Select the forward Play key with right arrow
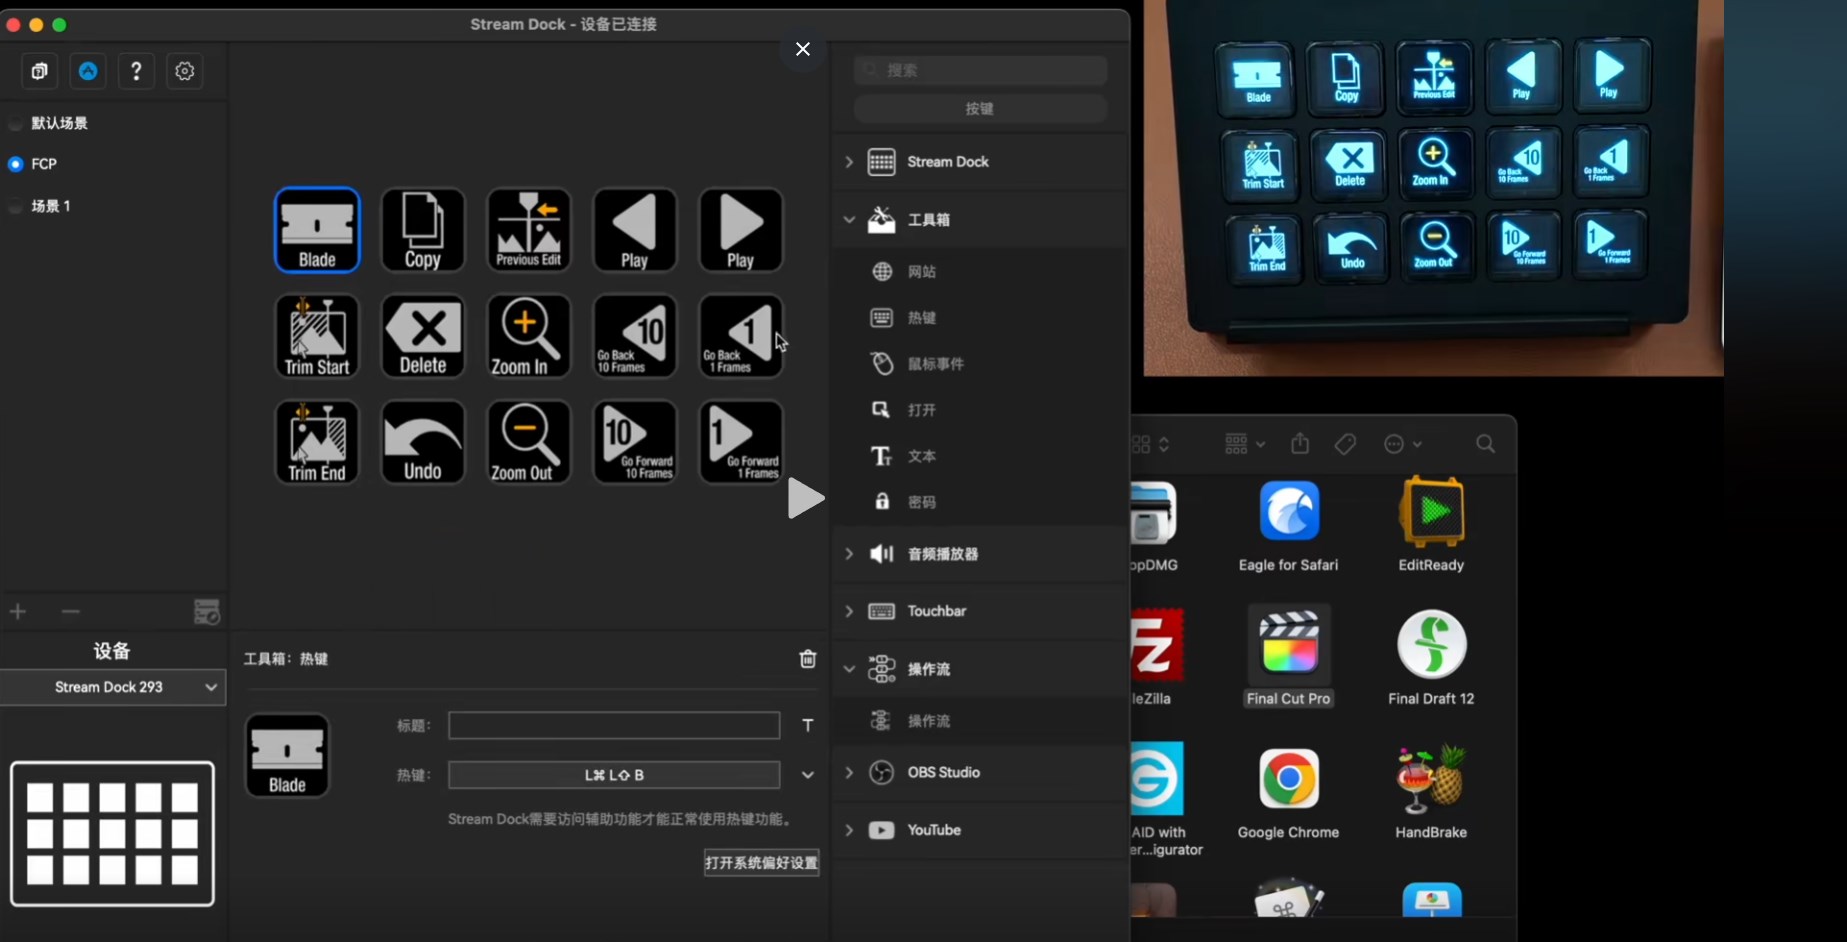The image size is (1847, 942). point(741,230)
